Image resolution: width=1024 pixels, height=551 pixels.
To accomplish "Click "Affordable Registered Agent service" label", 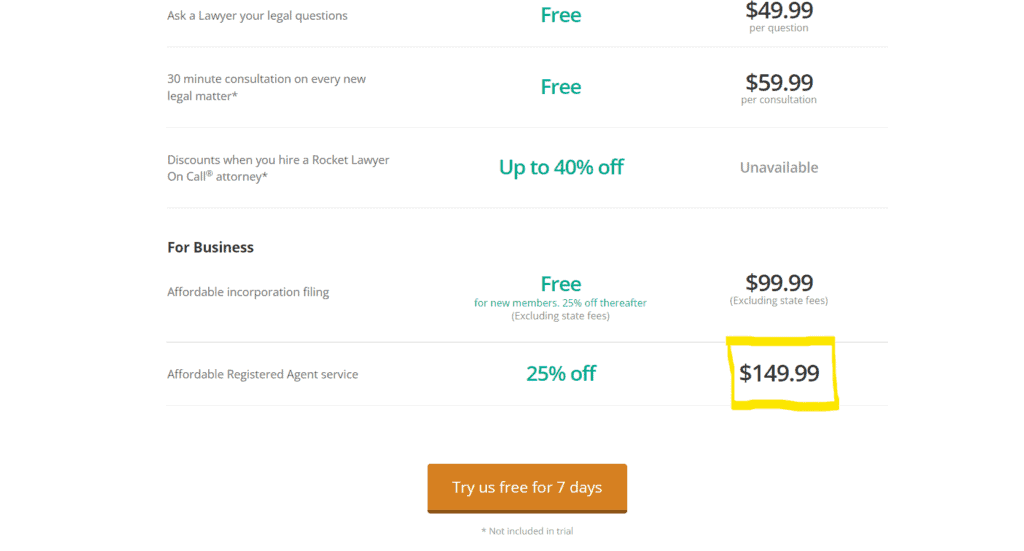I will pos(262,374).
